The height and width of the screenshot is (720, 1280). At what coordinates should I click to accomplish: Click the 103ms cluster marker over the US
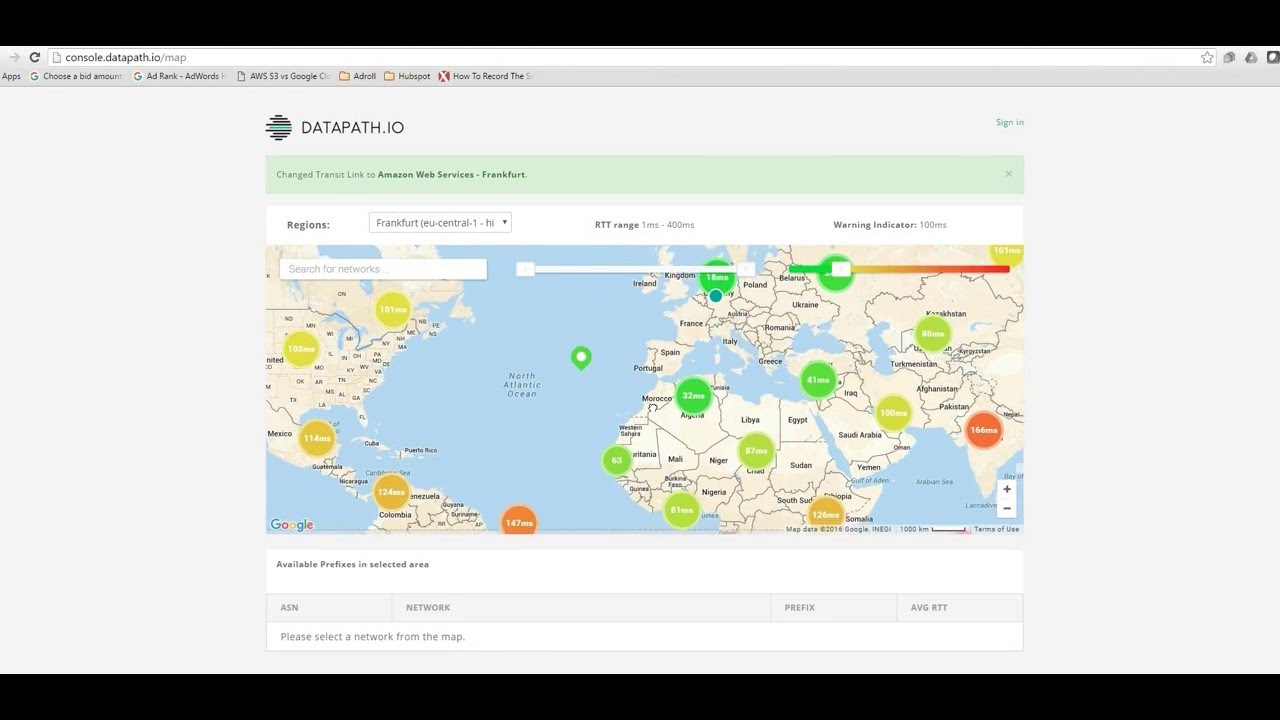[301, 350]
